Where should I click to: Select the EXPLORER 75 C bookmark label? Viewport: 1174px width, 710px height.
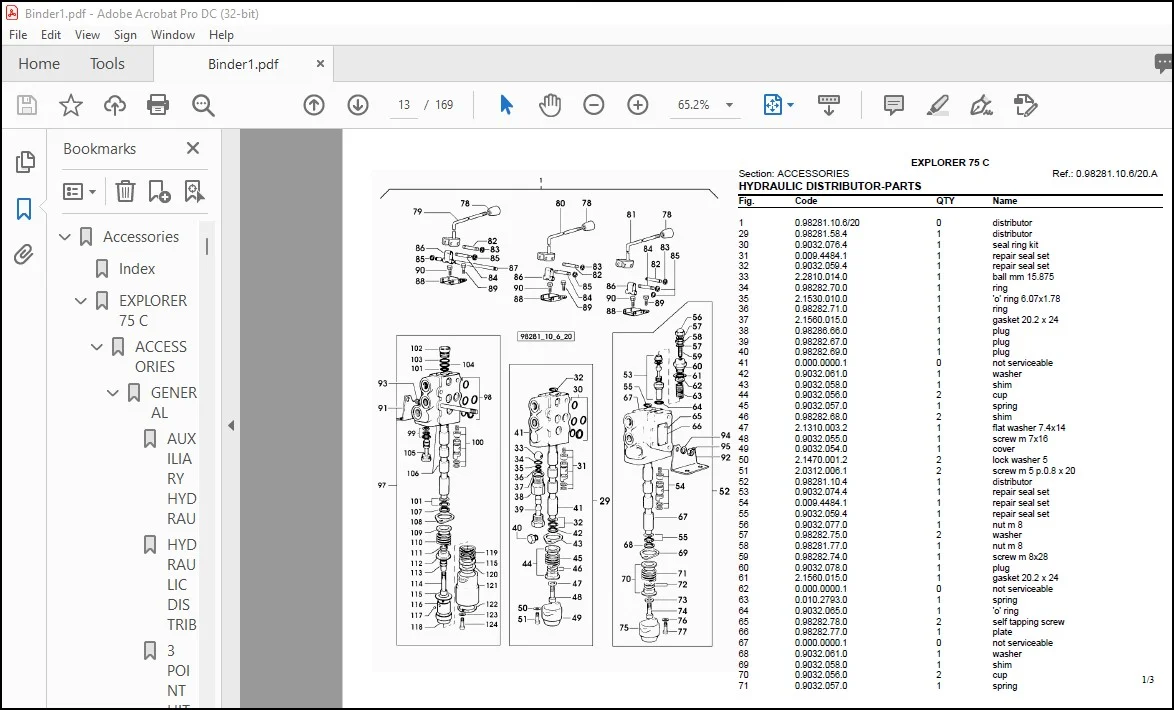click(153, 311)
